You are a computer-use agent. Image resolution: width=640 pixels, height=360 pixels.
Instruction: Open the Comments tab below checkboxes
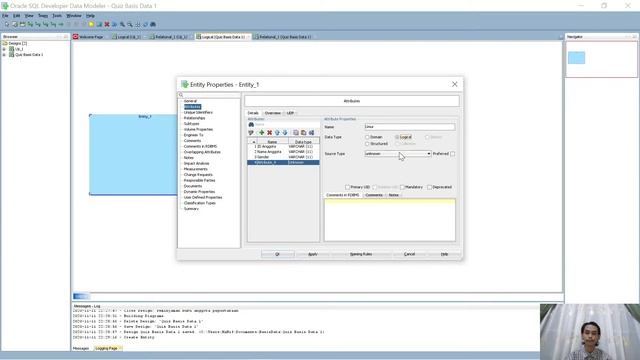click(374, 195)
